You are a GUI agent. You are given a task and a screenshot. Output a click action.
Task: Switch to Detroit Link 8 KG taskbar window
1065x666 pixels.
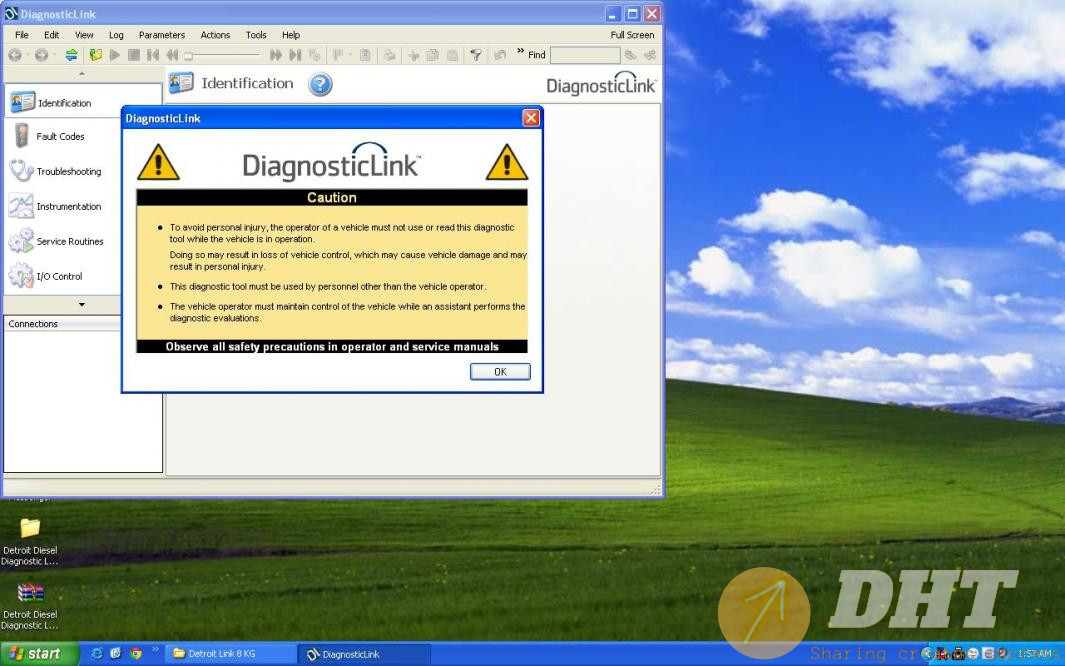(x=232, y=654)
